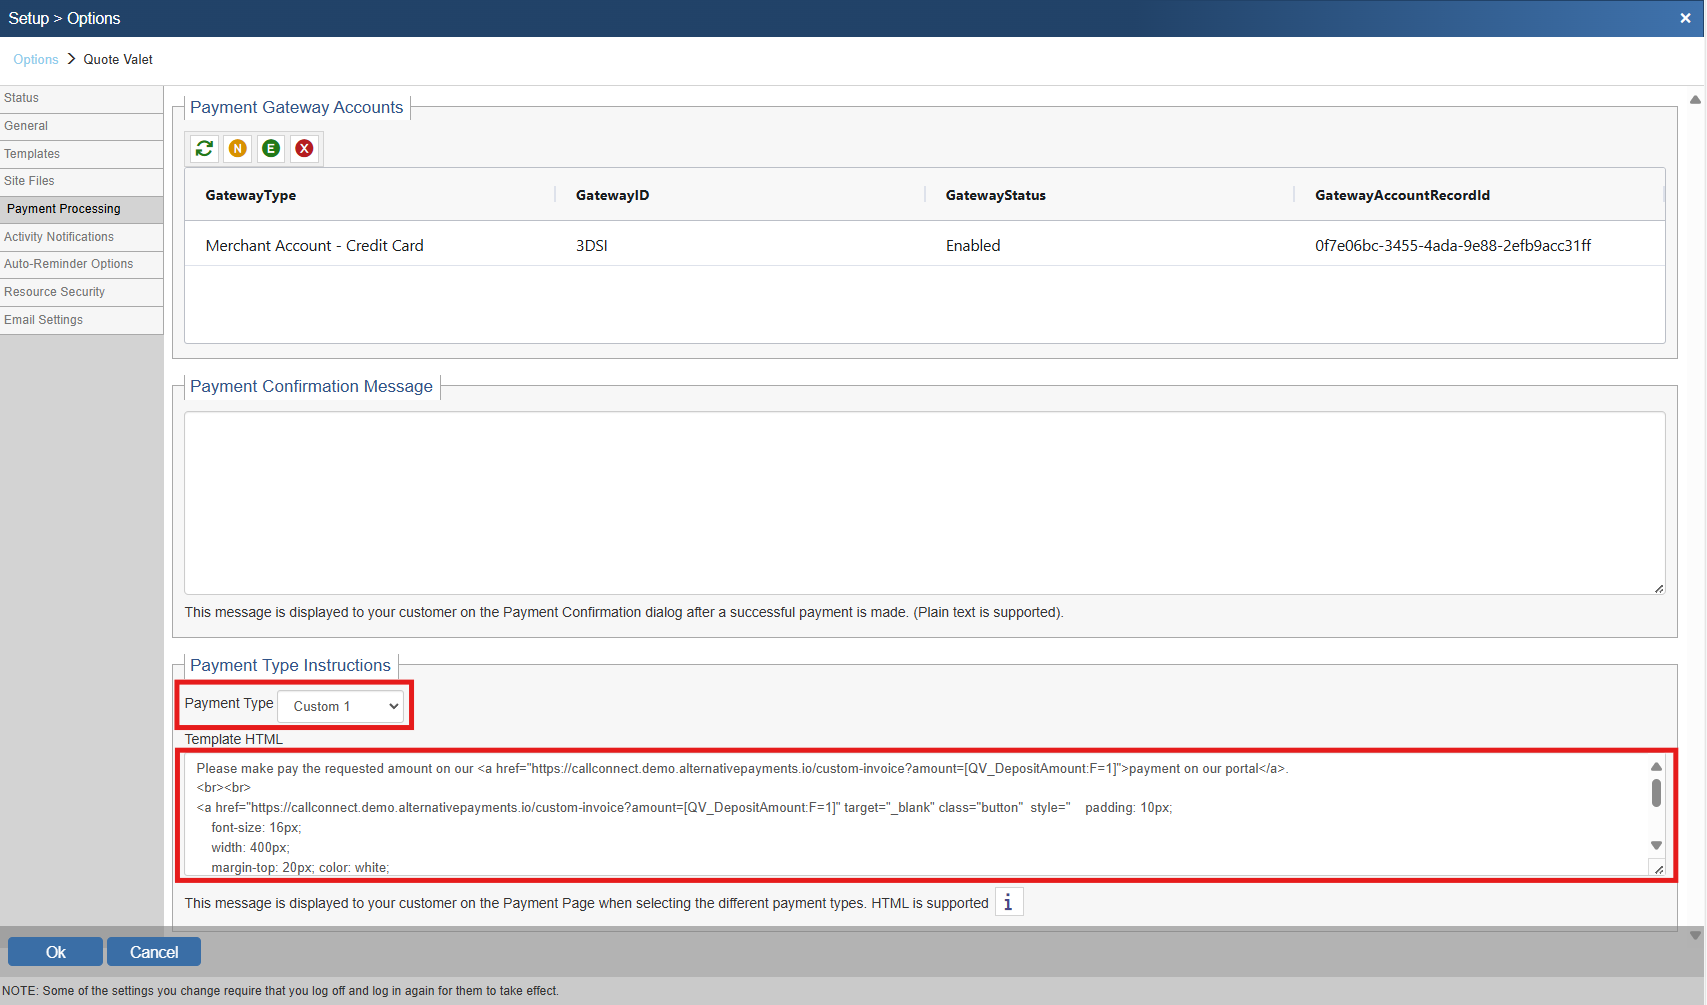Image resolution: width=1707 pixels, height=1005 pixels.
Task: Click the green refresh gateway accounts icon
Action: [205, 148]
